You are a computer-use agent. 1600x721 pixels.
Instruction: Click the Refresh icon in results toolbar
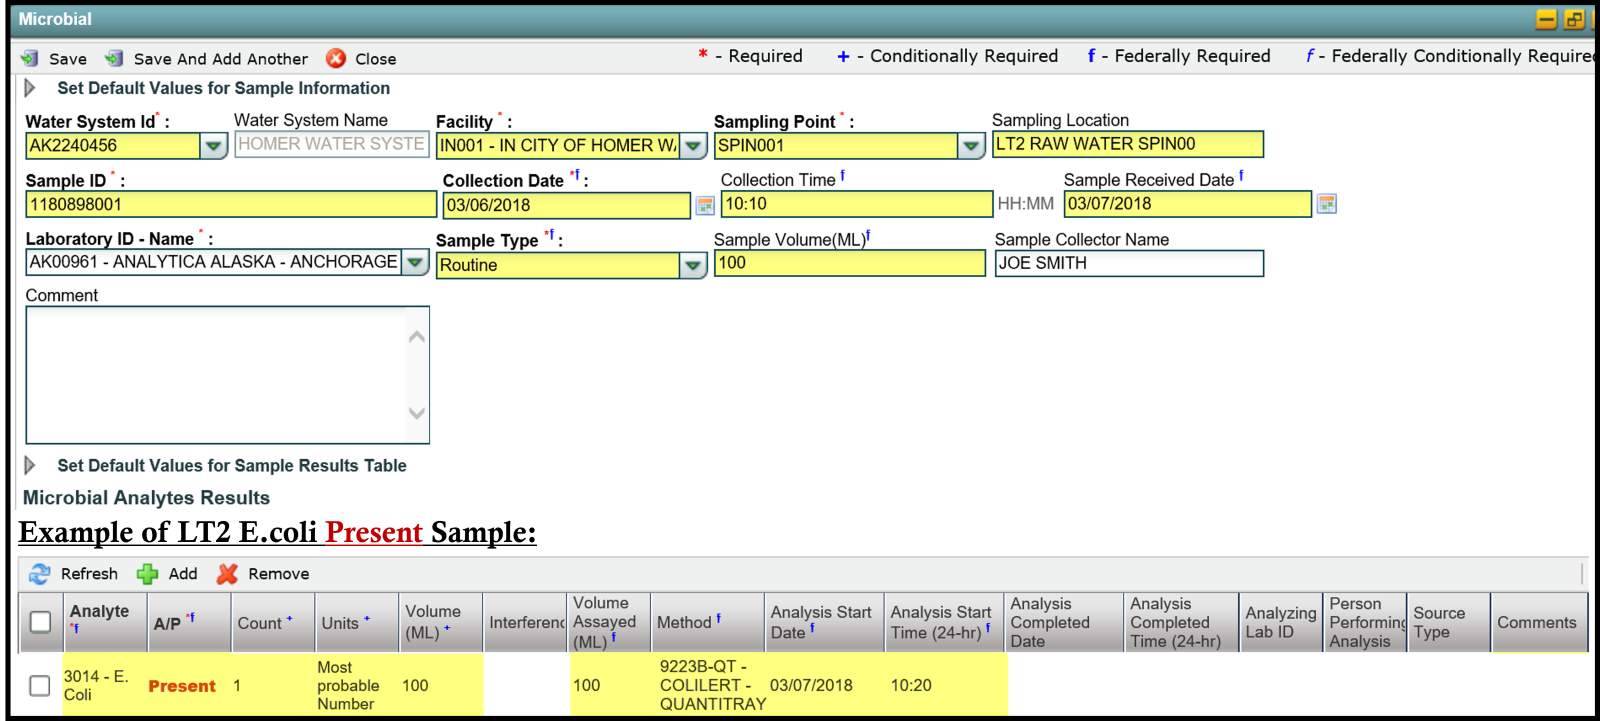tap(40, 574)
